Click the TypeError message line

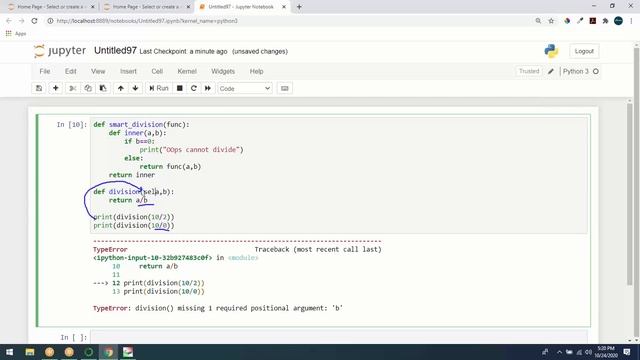pos(218,308)
